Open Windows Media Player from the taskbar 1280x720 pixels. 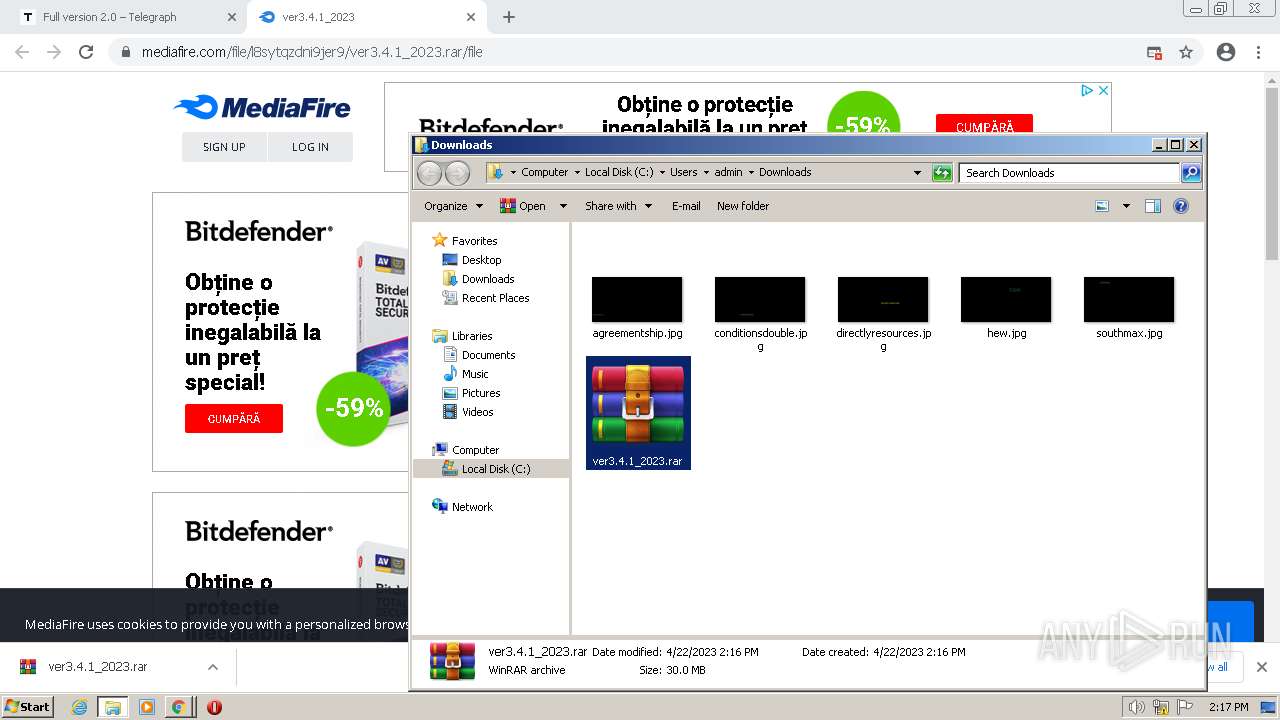(147, 707)
